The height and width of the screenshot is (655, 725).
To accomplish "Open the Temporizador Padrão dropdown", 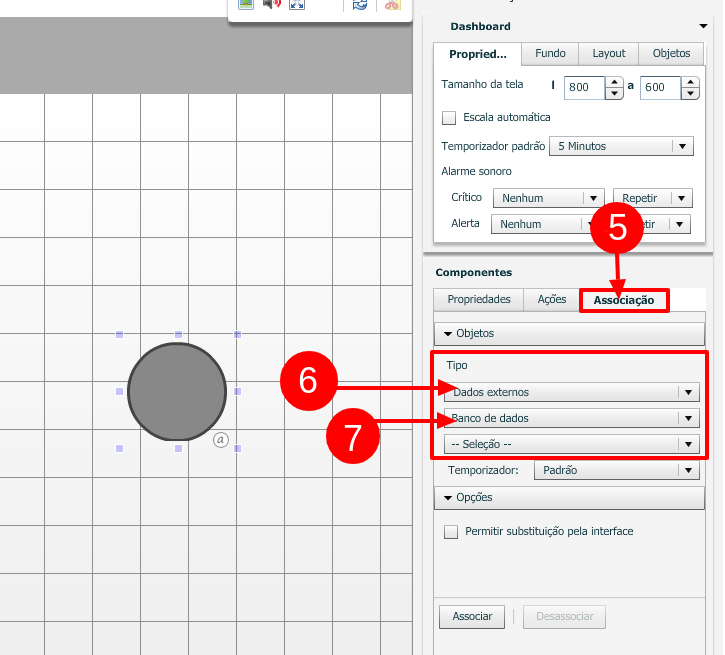I will (x=616, y=471).
